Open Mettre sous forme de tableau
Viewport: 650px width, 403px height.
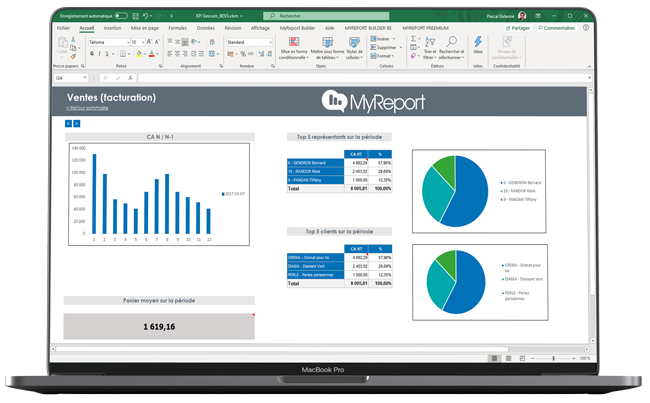[327, 48]
